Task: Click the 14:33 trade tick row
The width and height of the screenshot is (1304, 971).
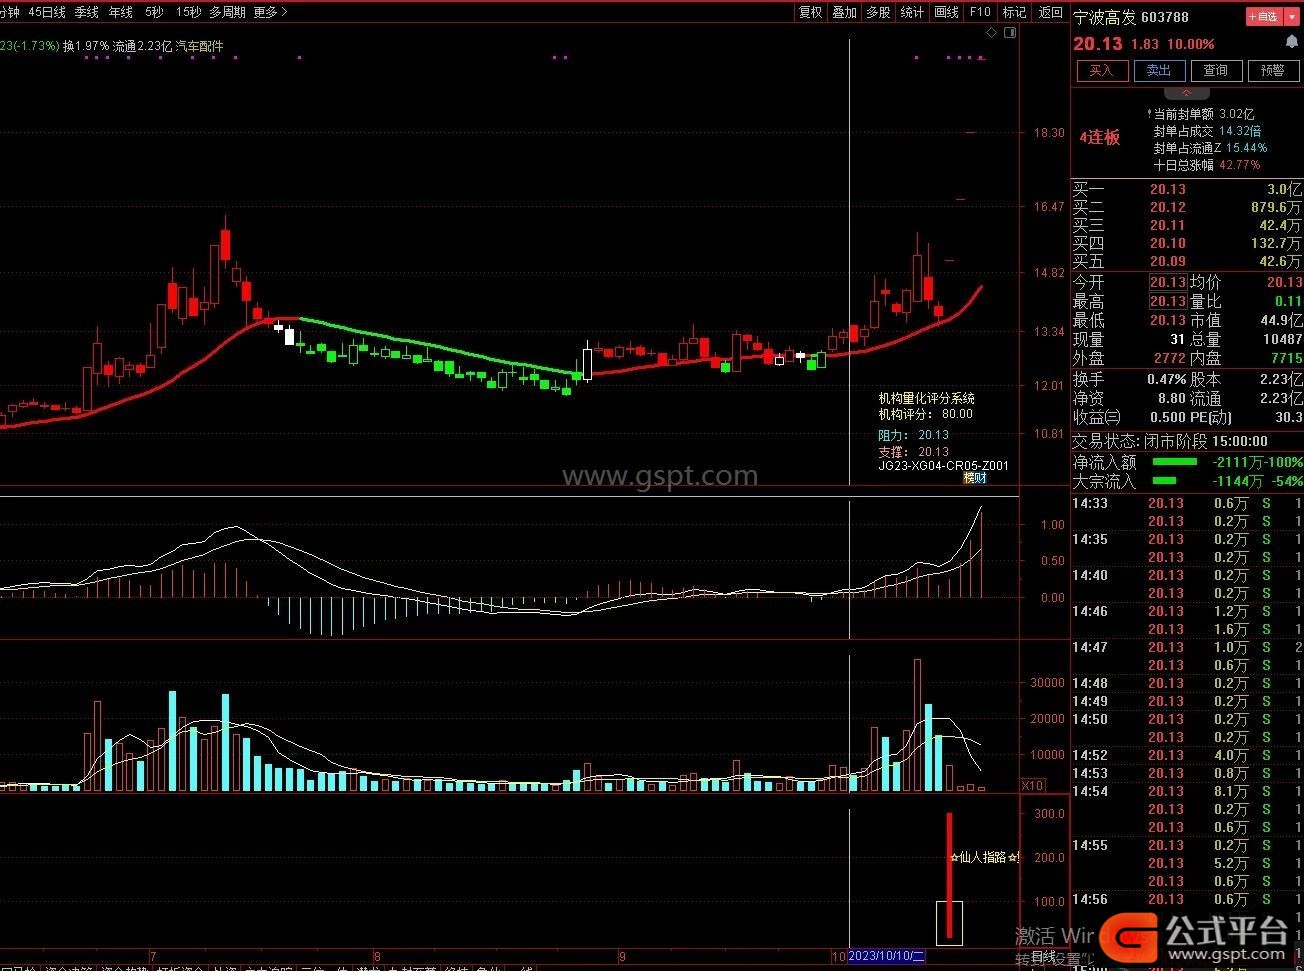Action: tap(1187, 503)
